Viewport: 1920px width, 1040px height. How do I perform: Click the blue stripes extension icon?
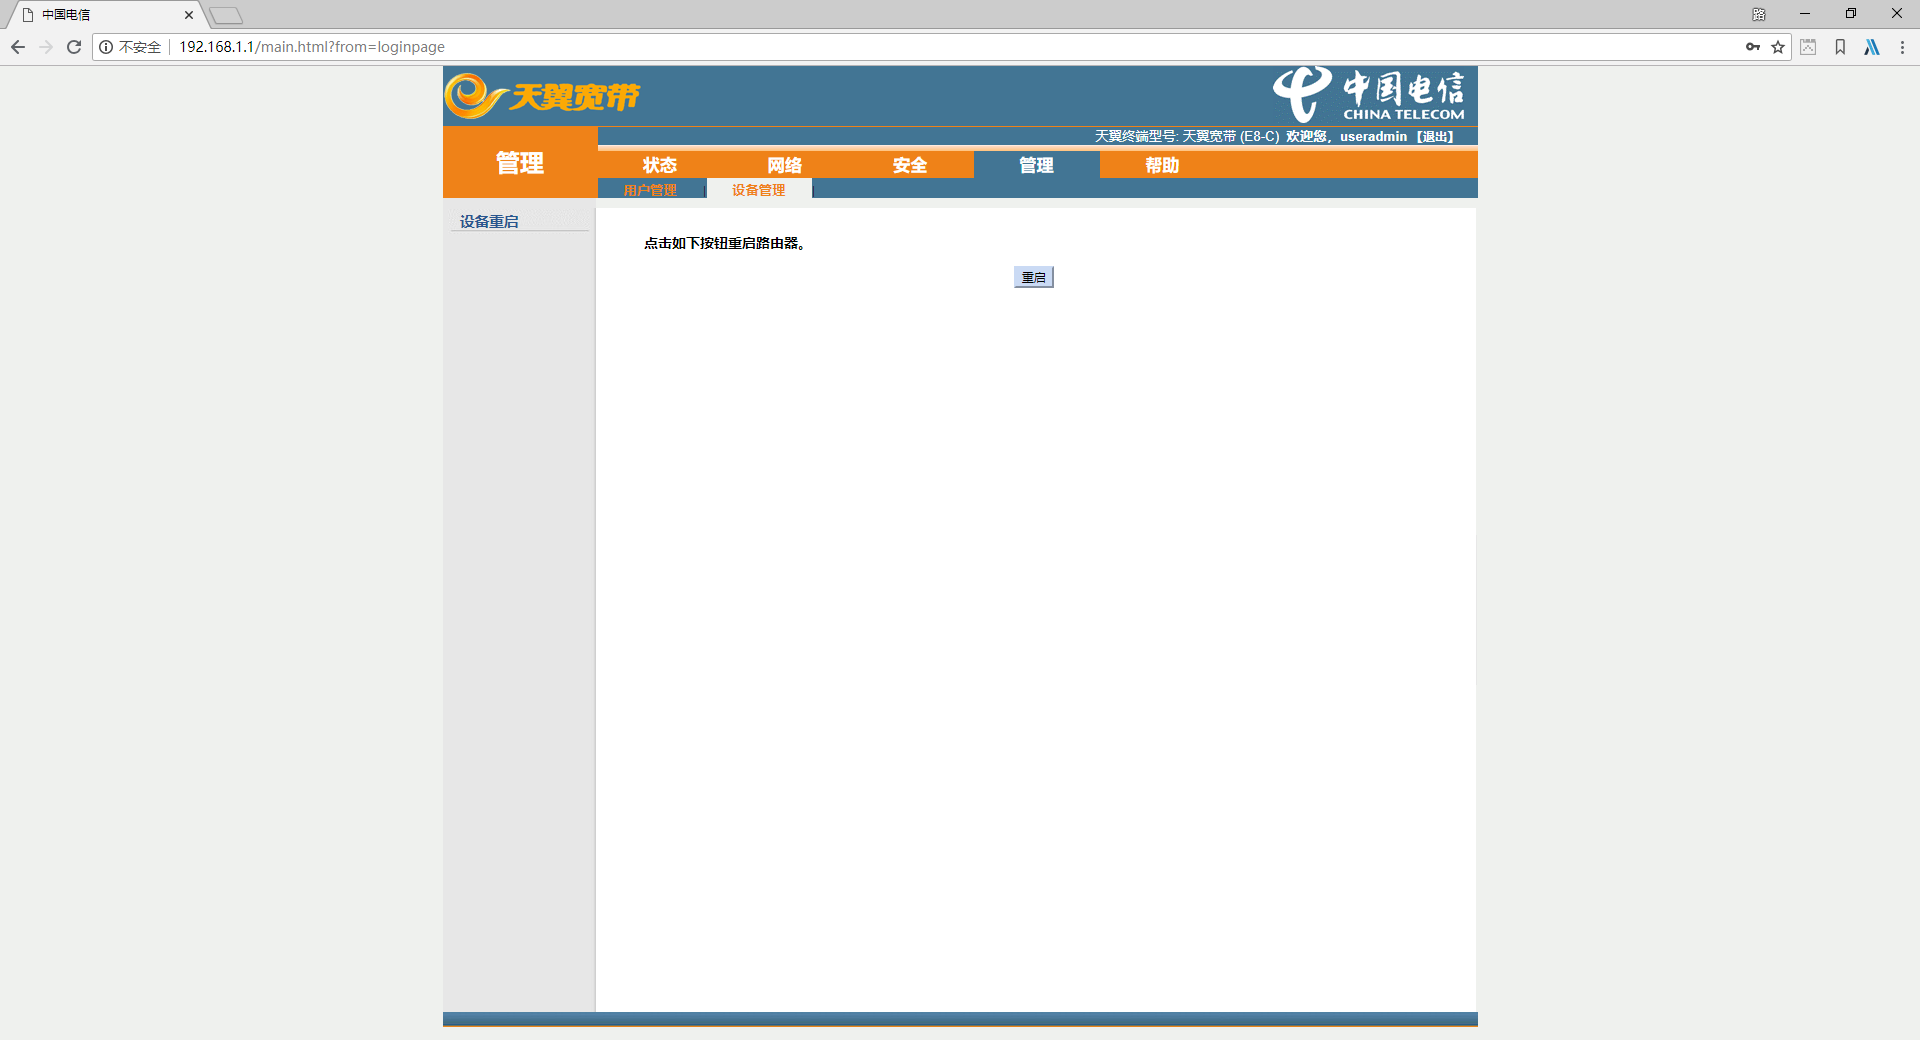pos(1872,47)
